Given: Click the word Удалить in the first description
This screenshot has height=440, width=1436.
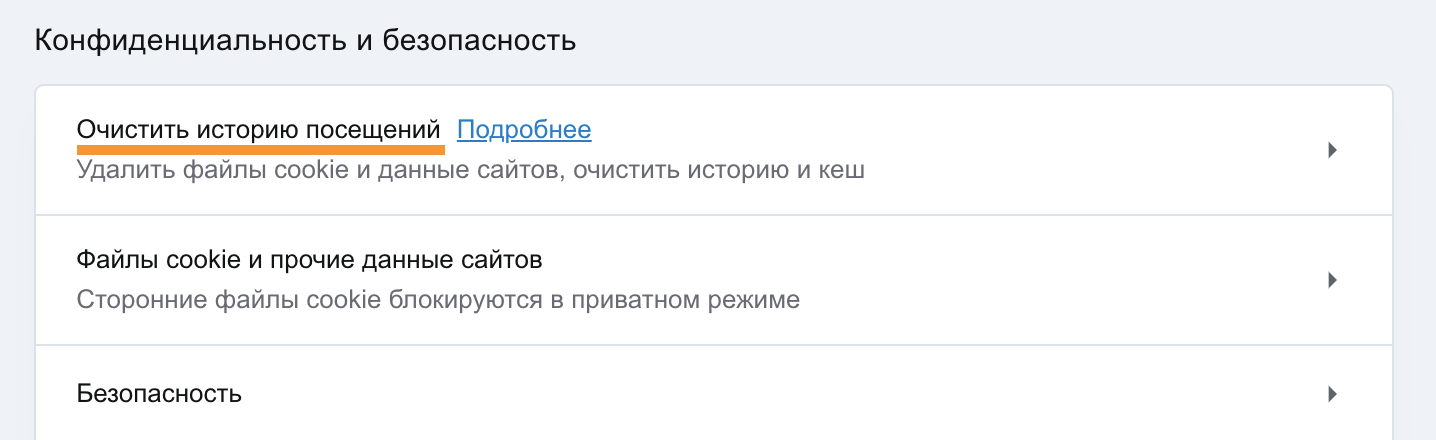Looking at the screenshot, I should tap(117, 171).
